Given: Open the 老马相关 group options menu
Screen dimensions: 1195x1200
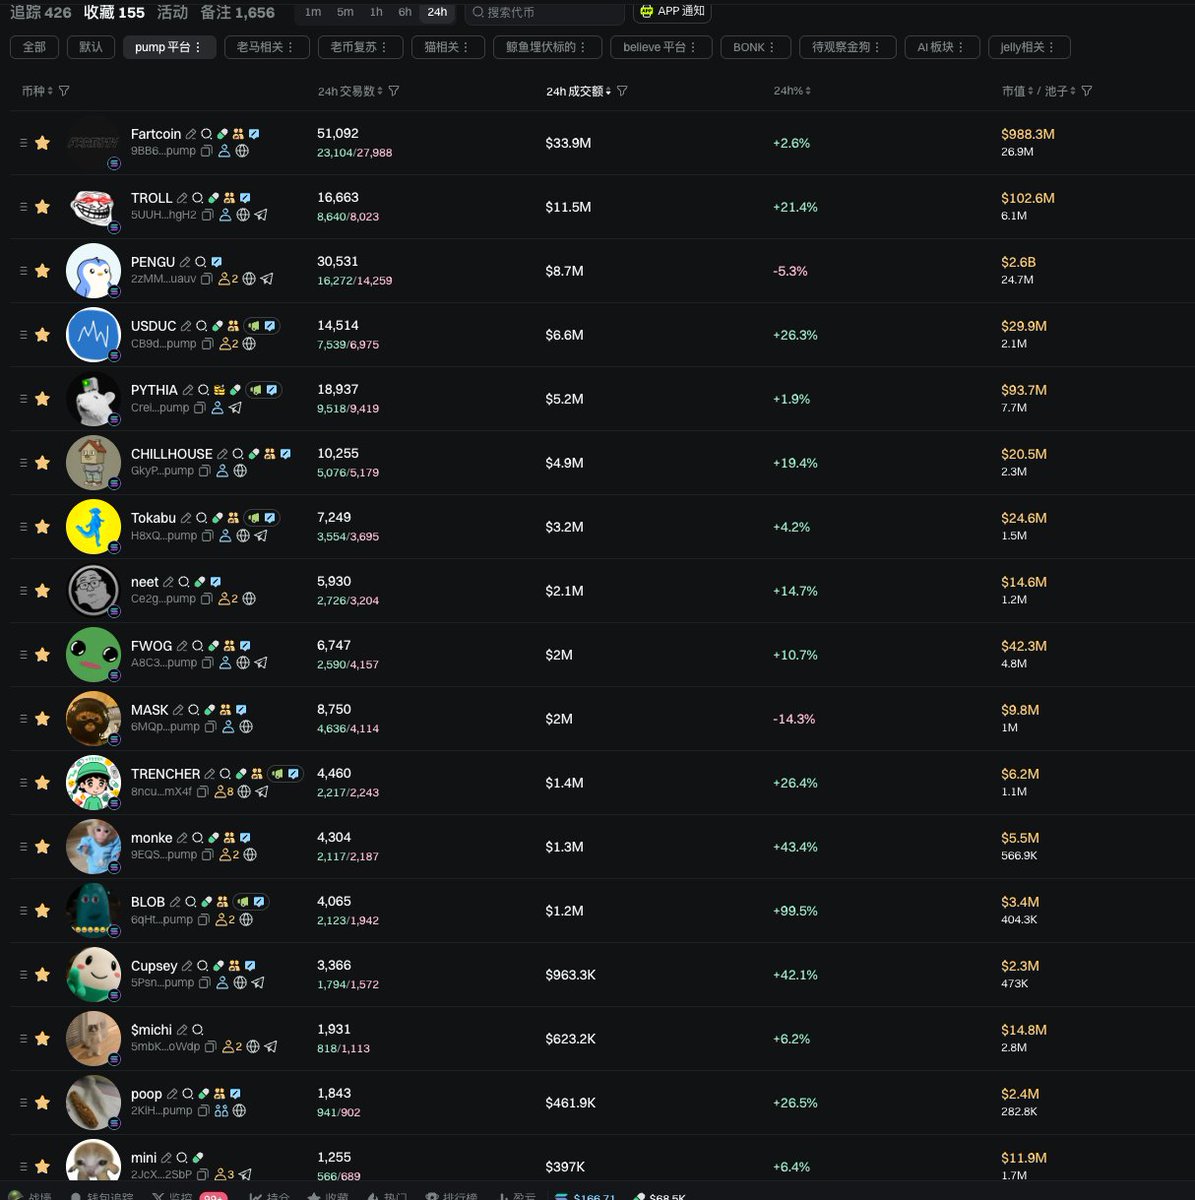Looking at the screenshot, I should [x=292, y=47].
